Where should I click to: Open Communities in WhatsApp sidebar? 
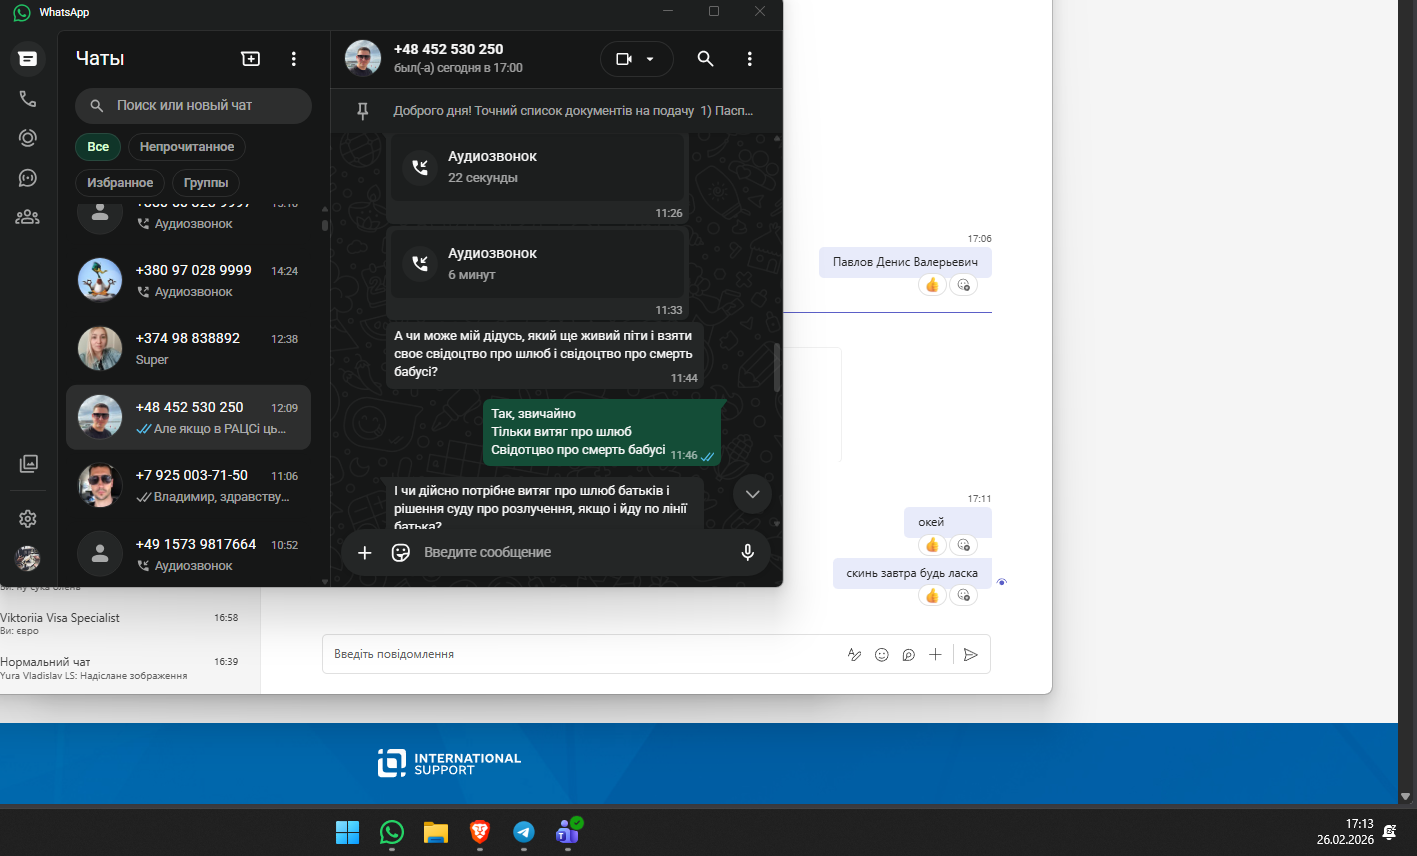28,216
